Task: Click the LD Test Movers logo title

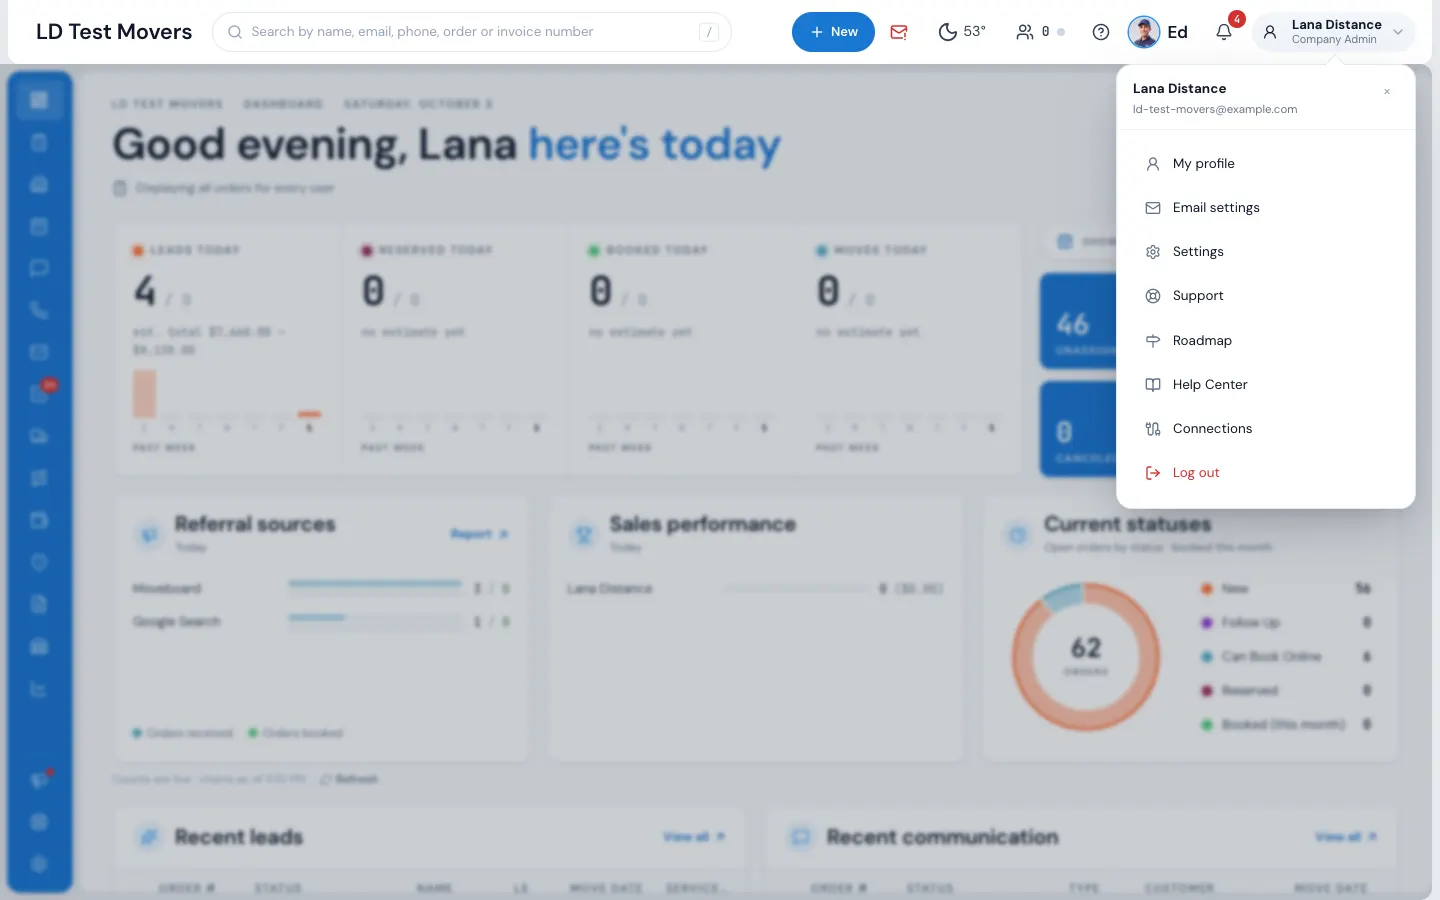Action: (114, 32)
